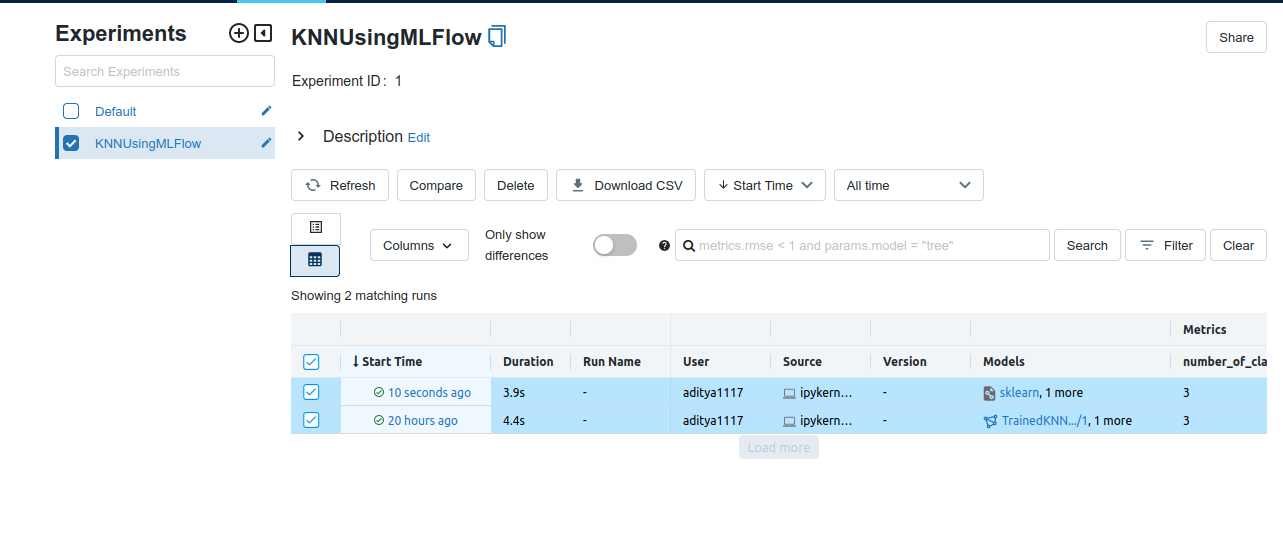Viewport: 1283px width, 537px height.
Task: Open the All time range dropdown
Action: (908, 185)
